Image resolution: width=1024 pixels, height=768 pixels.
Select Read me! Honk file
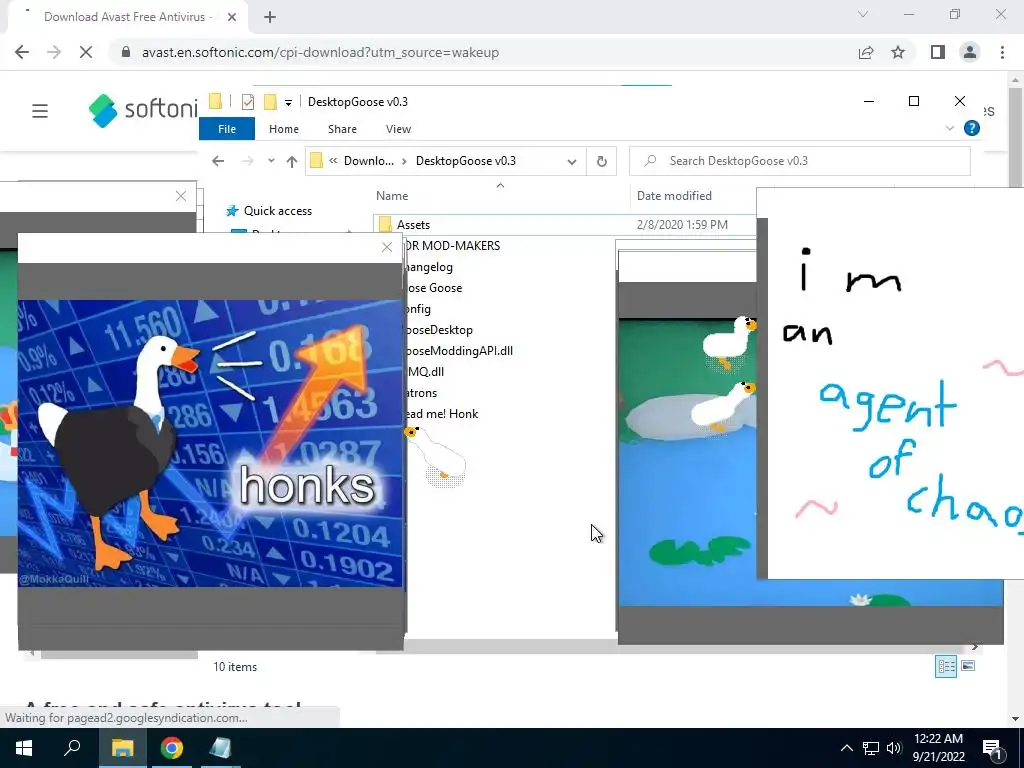pos(441,413)
